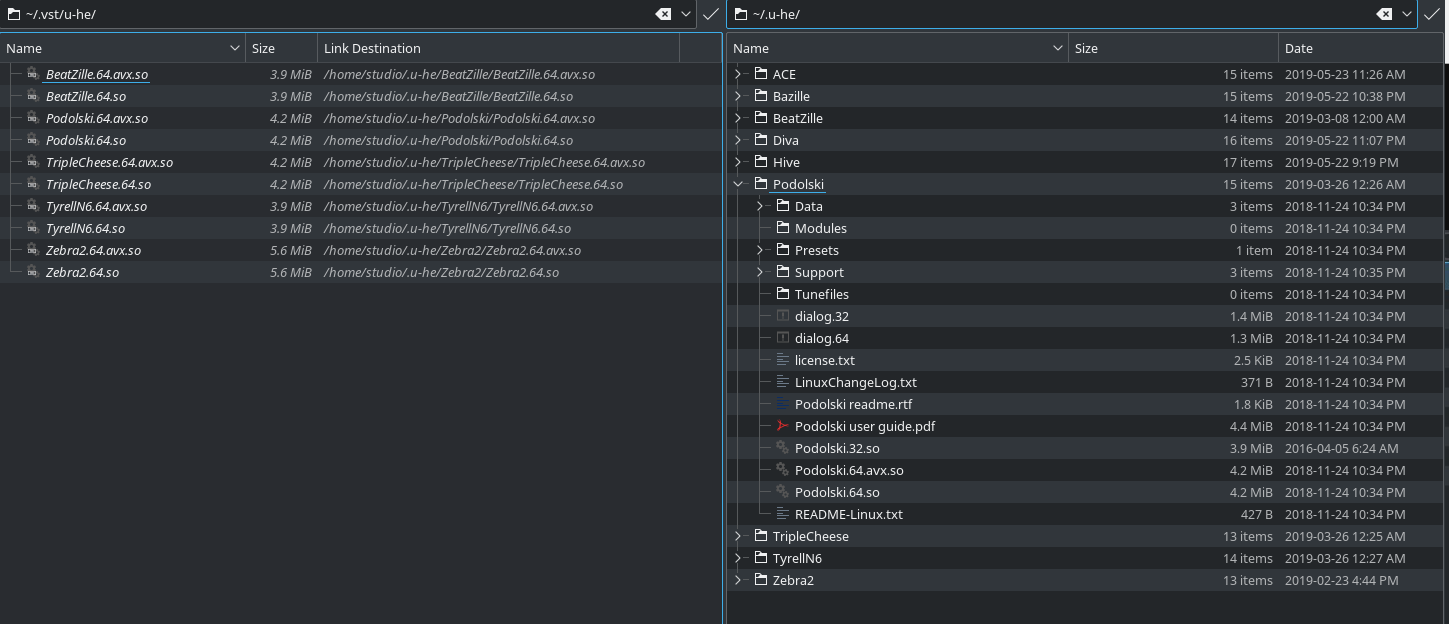Expand the Diva folder
The image size is (1449, 624).
[x=738, y=140]
